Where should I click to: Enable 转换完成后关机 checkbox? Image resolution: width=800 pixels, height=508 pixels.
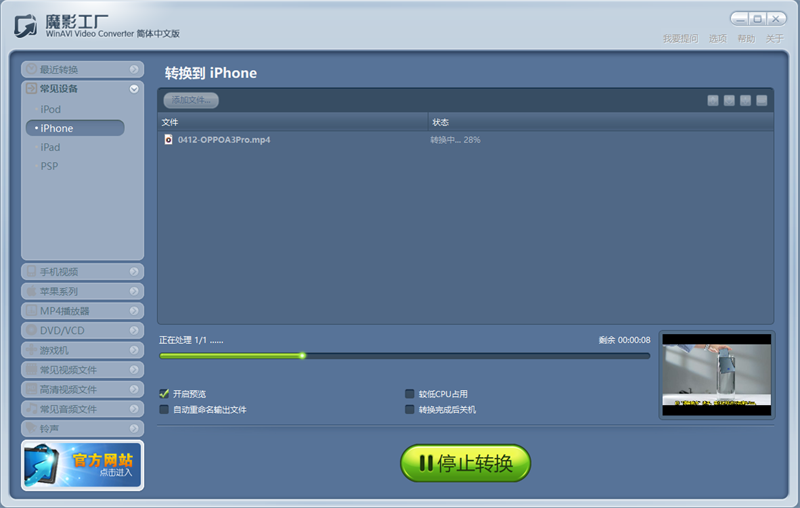point(409,409)
